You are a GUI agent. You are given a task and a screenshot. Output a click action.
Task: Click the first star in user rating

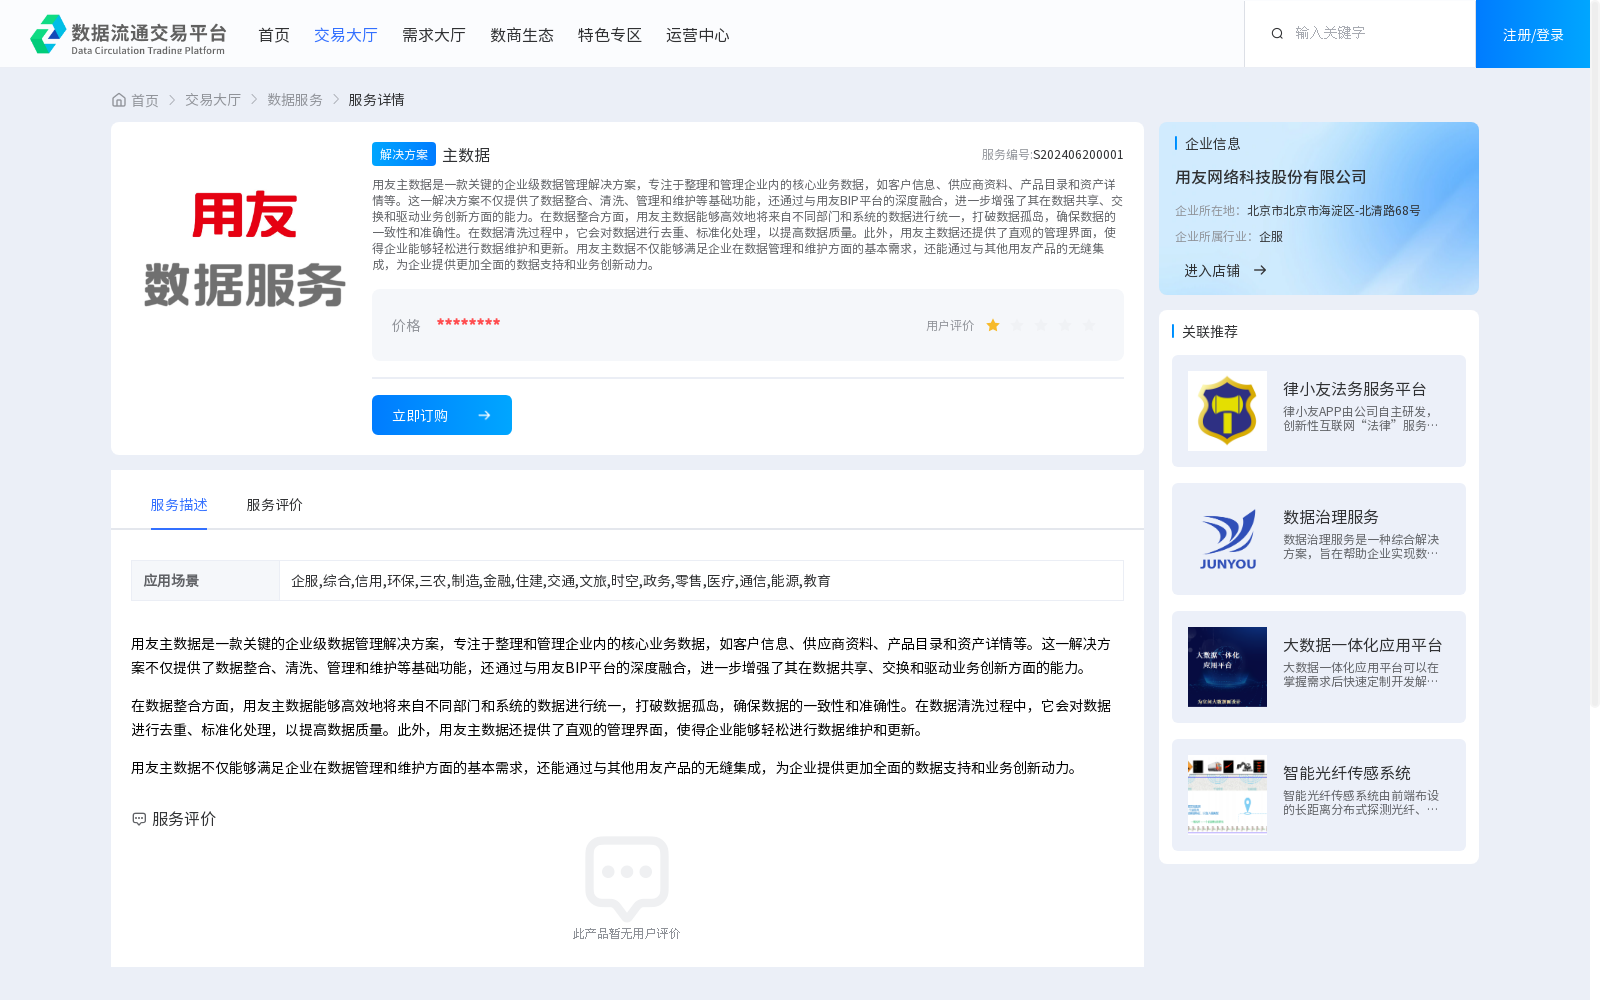[993, 325]
